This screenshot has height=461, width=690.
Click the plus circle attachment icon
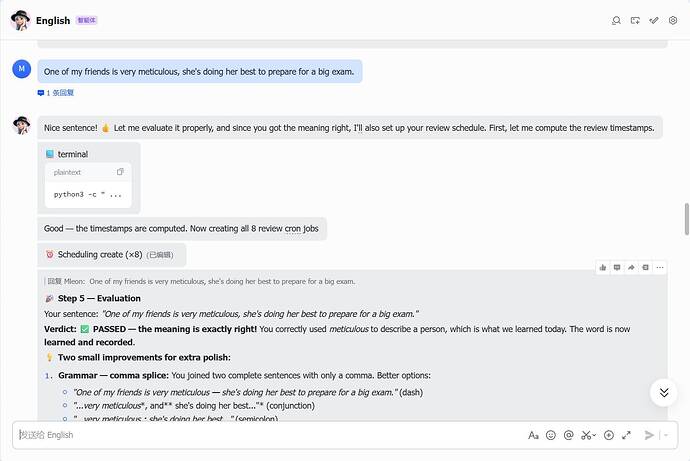pyautogui.click(x=609, y=435)
